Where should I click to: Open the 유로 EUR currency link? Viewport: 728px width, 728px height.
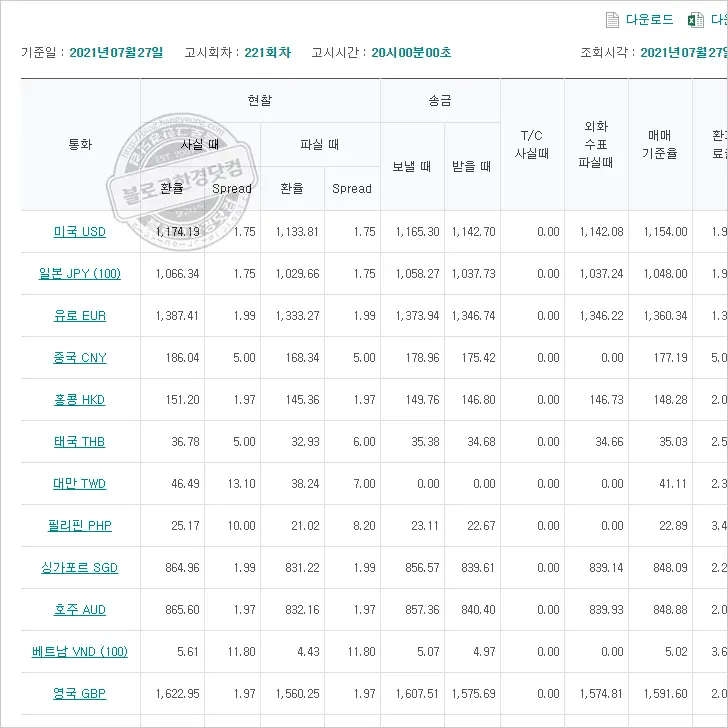[x=80, y=316]
